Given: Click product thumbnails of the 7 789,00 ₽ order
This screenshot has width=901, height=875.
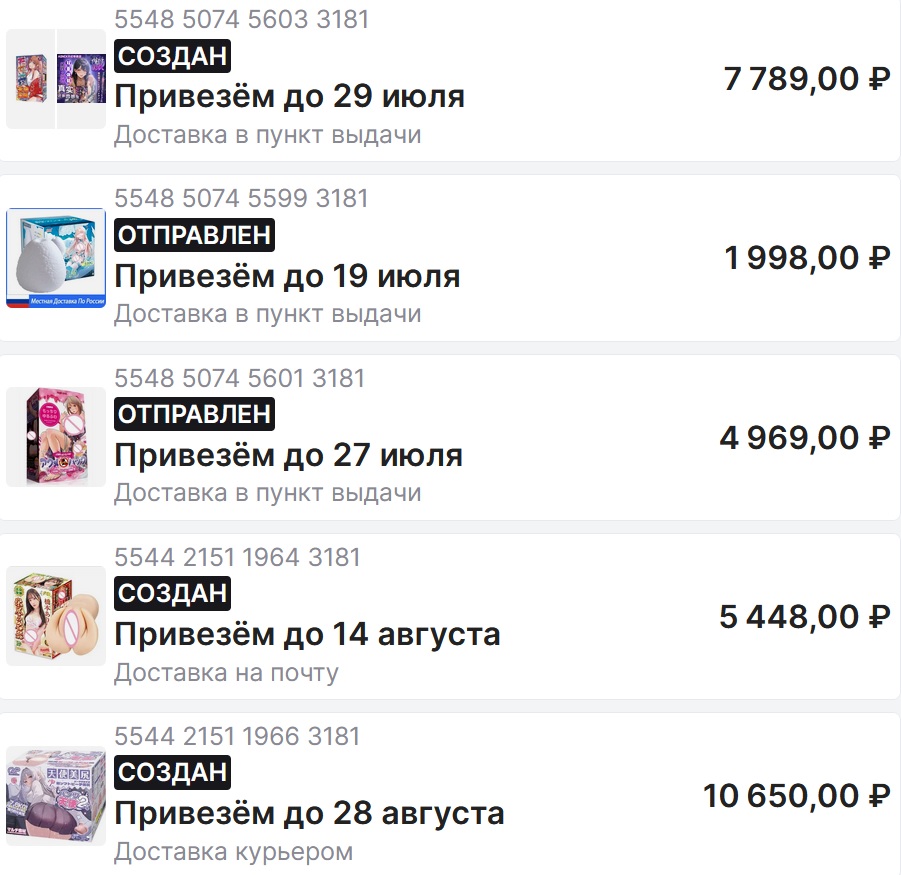Looking at the screenshot, I should click(x=56, y=79).
